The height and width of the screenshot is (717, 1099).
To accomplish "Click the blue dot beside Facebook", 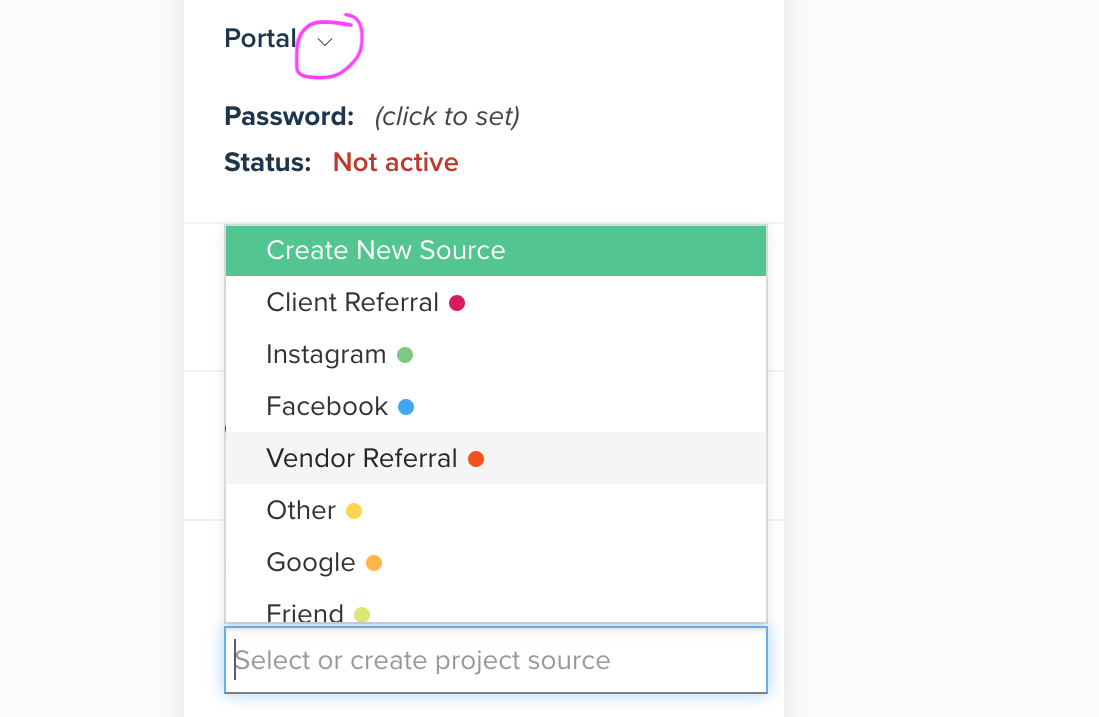I will point(406,407).
